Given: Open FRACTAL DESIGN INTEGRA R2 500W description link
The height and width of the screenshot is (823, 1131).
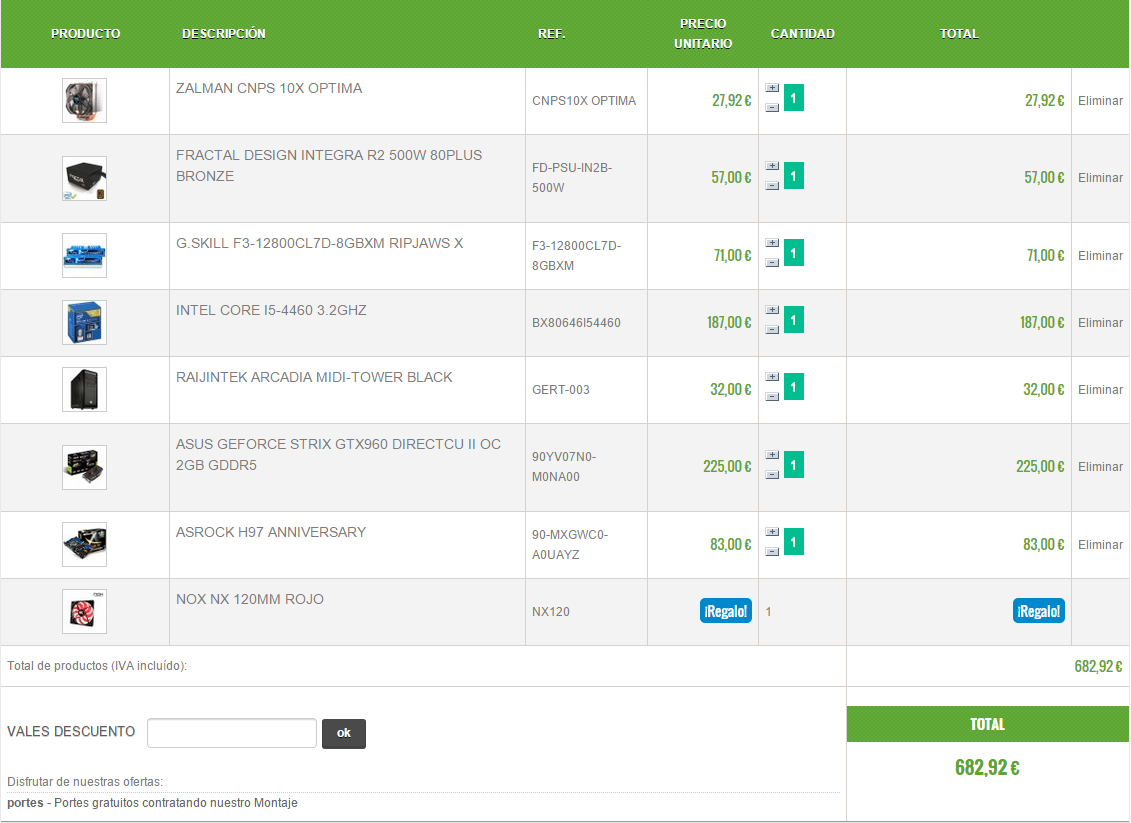Looking at the screenshot, I should coord(329,166).
